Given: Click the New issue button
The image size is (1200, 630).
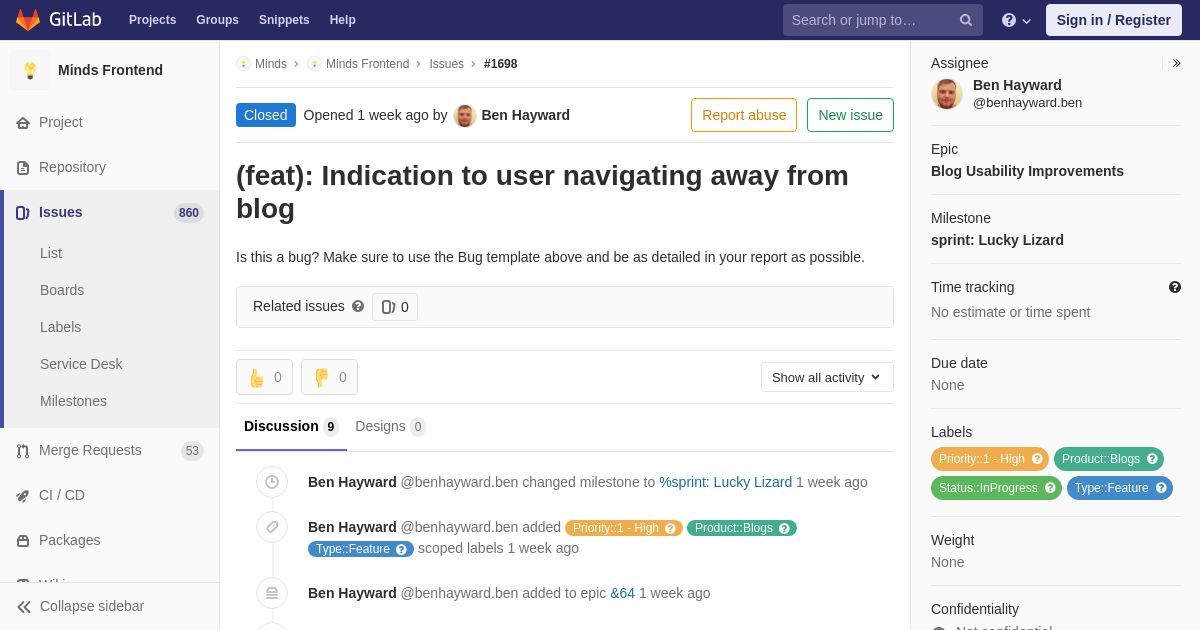Looking at the screenshot, I should tap(850, 115).
